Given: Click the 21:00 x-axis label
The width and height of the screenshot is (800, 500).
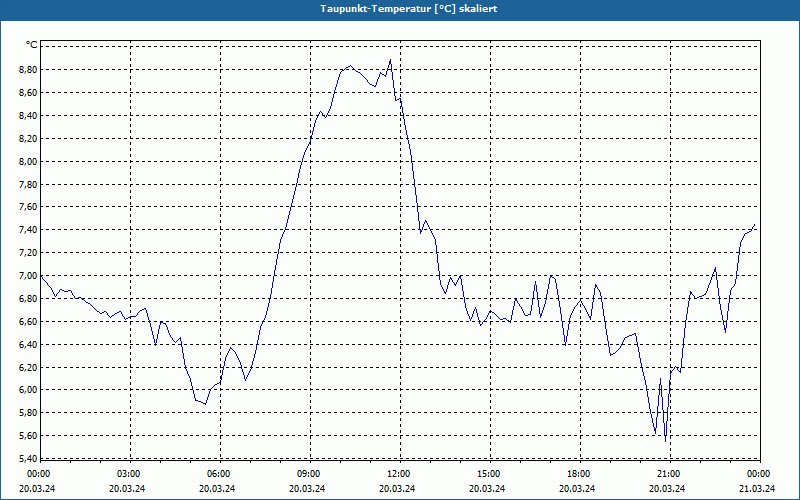Looking at the screenshot, I should coord(670,473).
